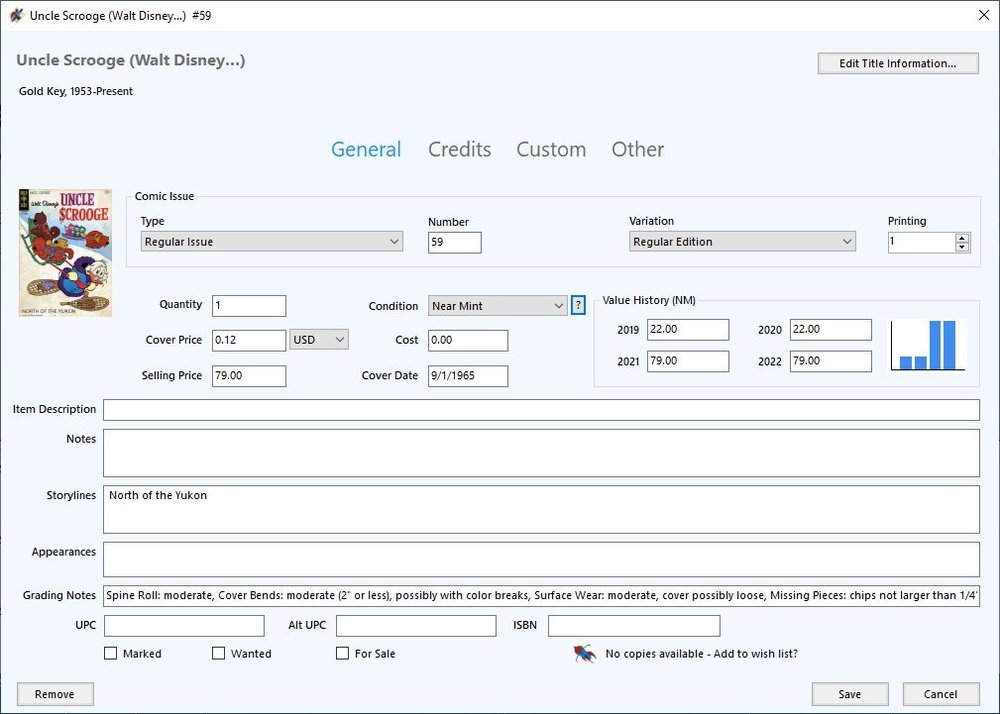Image resolution: width=1000 pixels, height=714 pixels.
Task: Expand the Condition dropdown showing Near Mint
Action: point(497,306)
